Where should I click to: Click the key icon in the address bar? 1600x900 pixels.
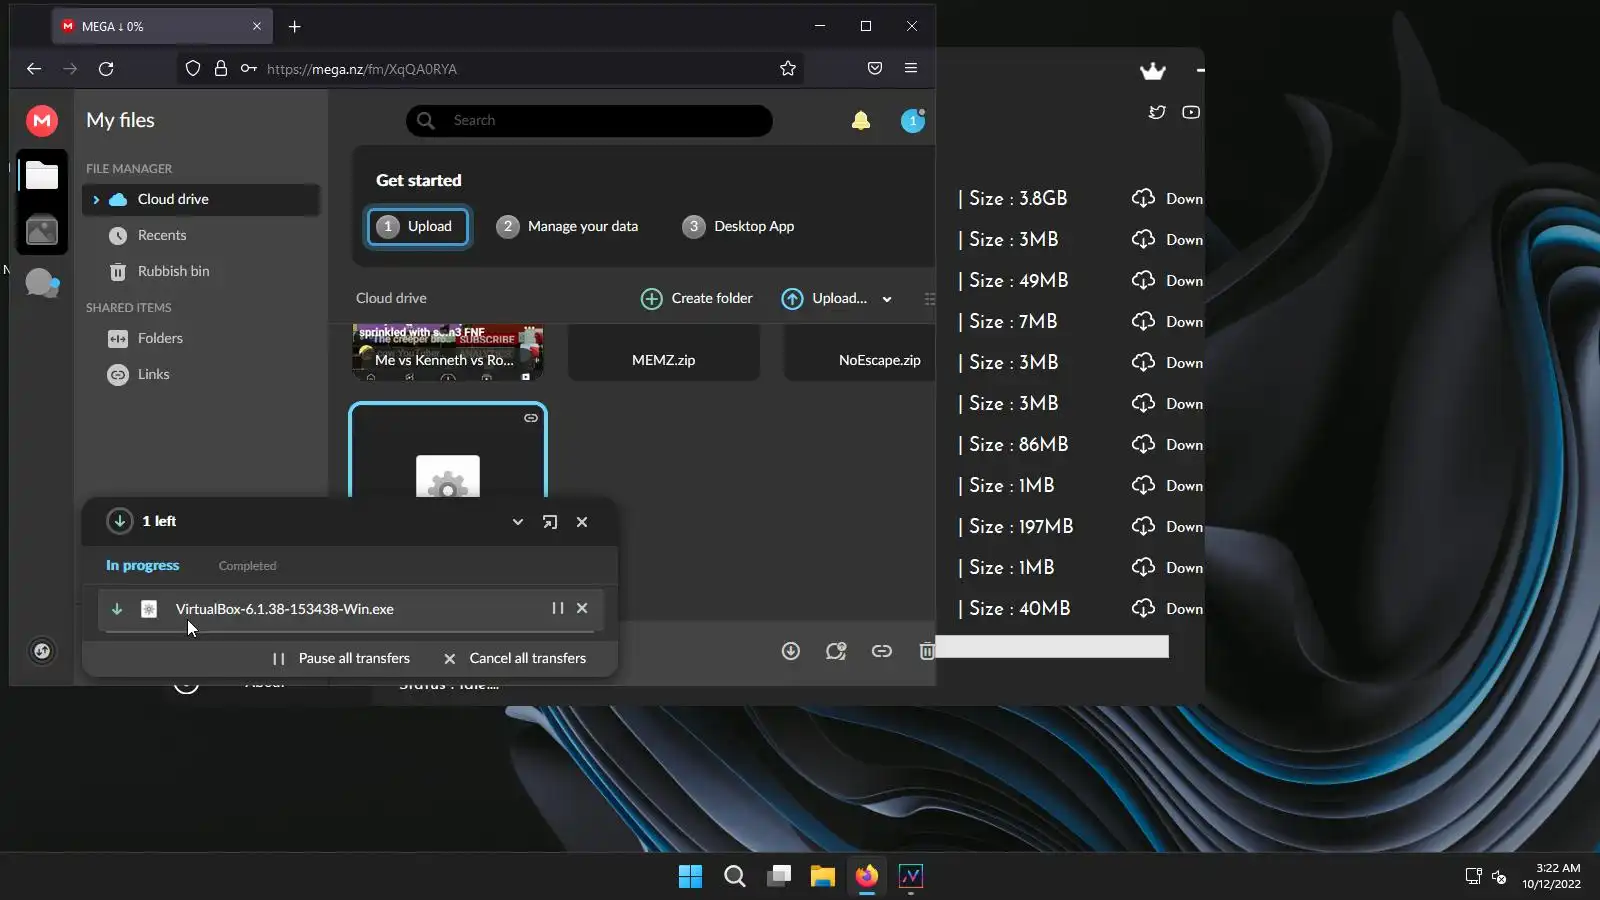pyautogui.click(x=249, y=69)
